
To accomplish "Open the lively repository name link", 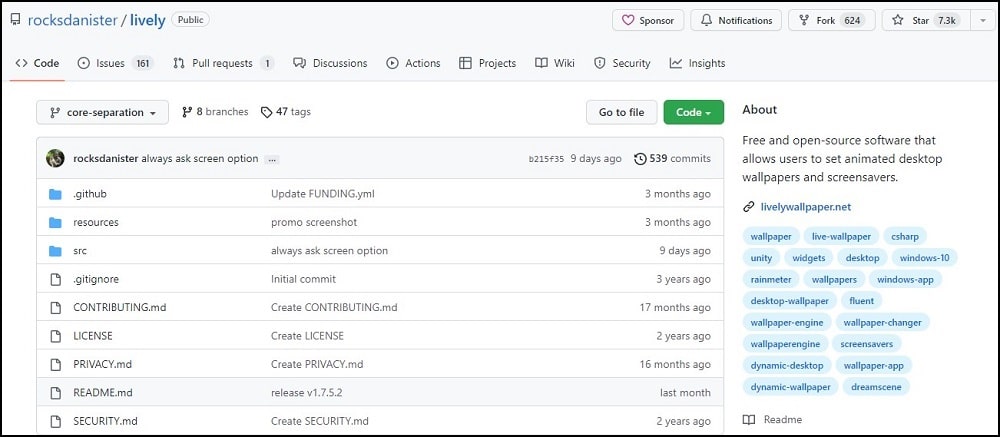I will (x=147, y=20).
